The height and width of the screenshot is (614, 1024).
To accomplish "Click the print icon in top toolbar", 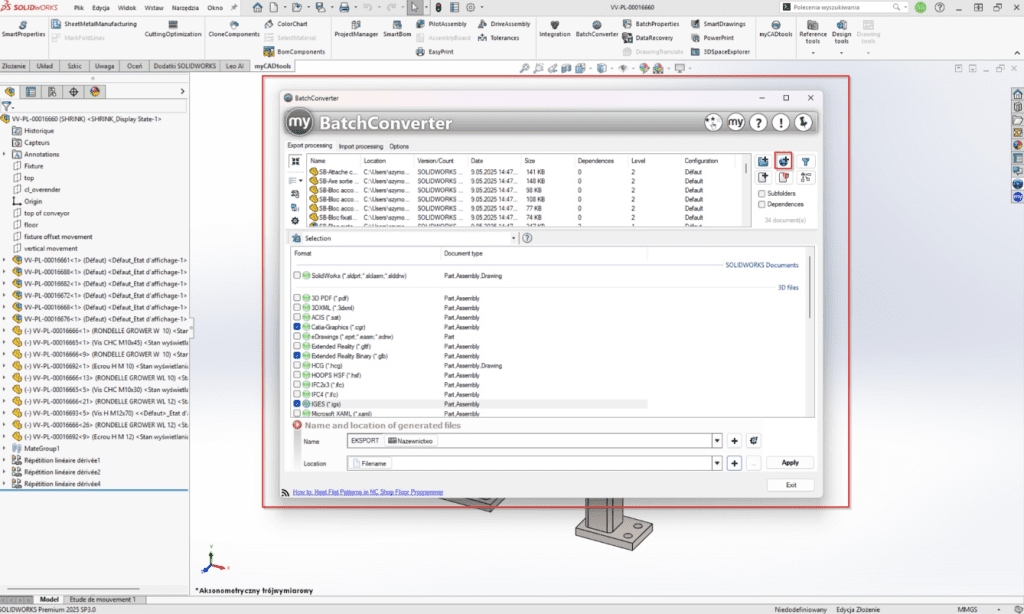I will 344,7.
